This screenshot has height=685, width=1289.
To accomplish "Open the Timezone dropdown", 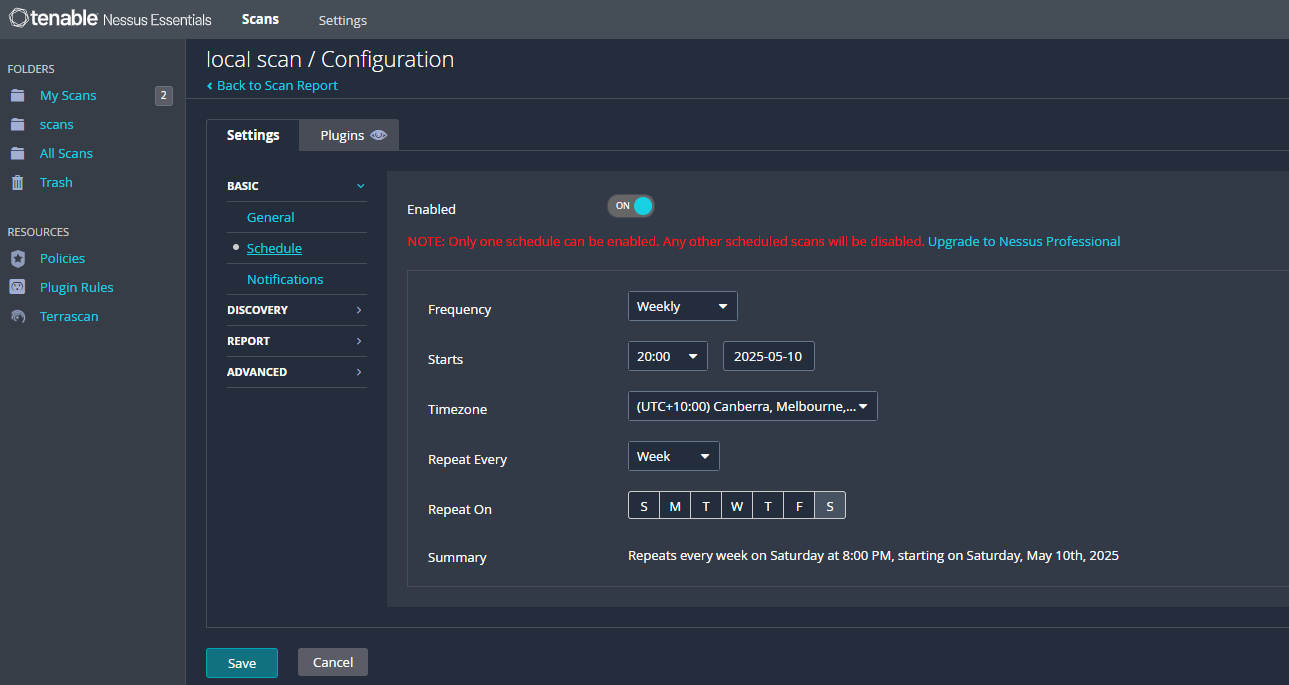I will click(x=753, y=406).
